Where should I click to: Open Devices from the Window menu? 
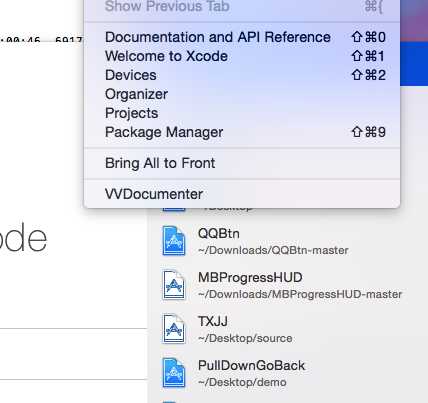coord(242,75)
